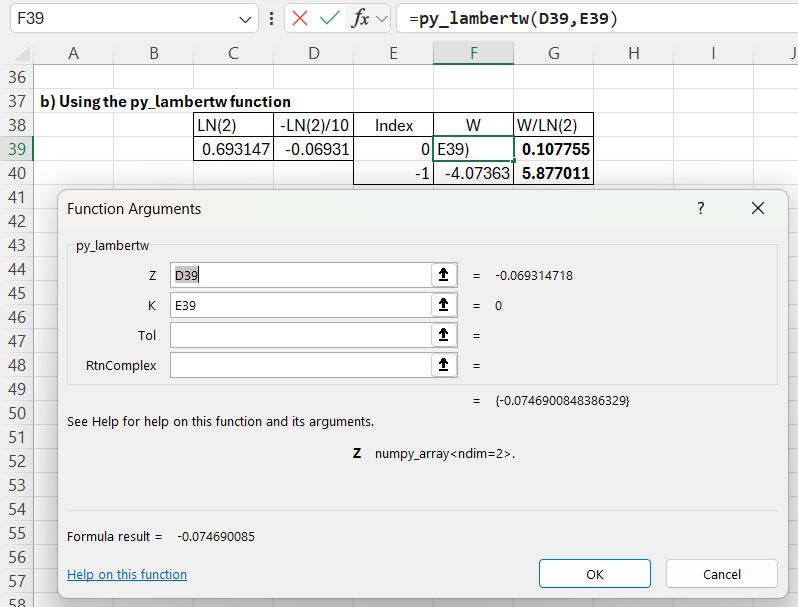Image resolution: width=798 pixels, height=607 pixels.
Task: Click the Tol field range selector arrow
Action: click(x=442, y=335)
